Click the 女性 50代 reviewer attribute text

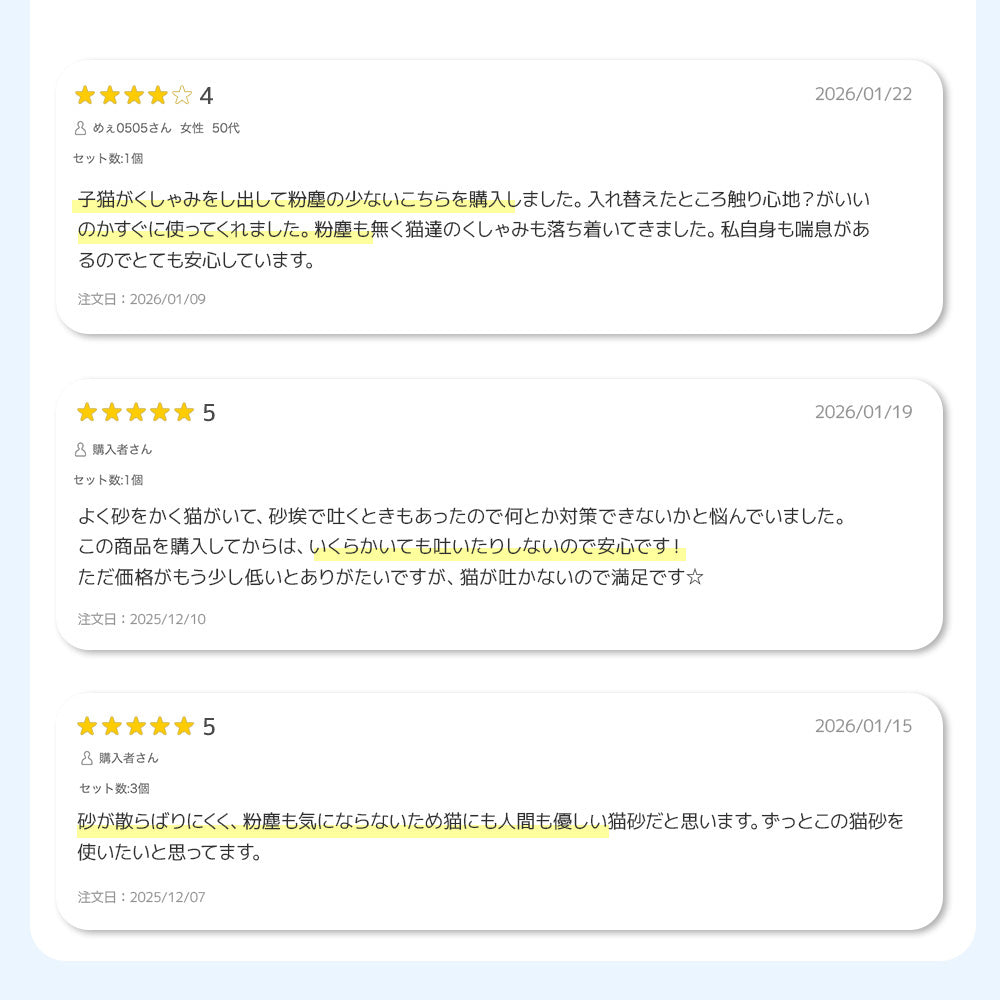pos(210,128)
